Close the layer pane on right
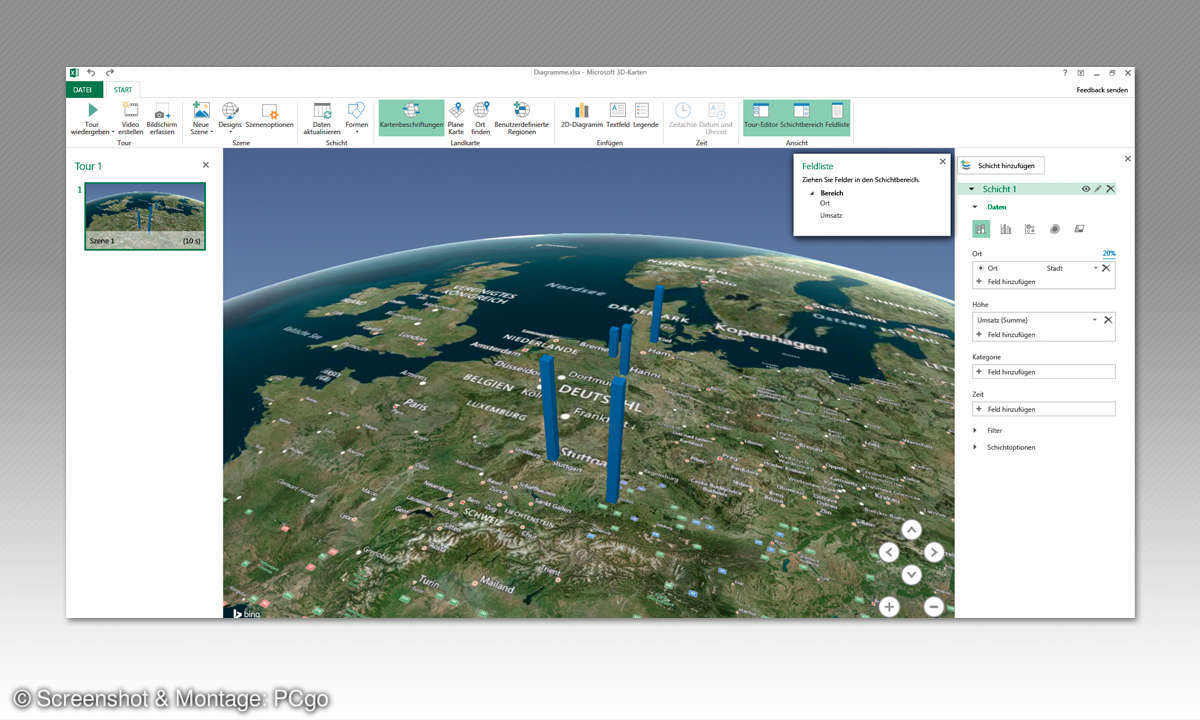The image size is (1200, 720). 1128,158
